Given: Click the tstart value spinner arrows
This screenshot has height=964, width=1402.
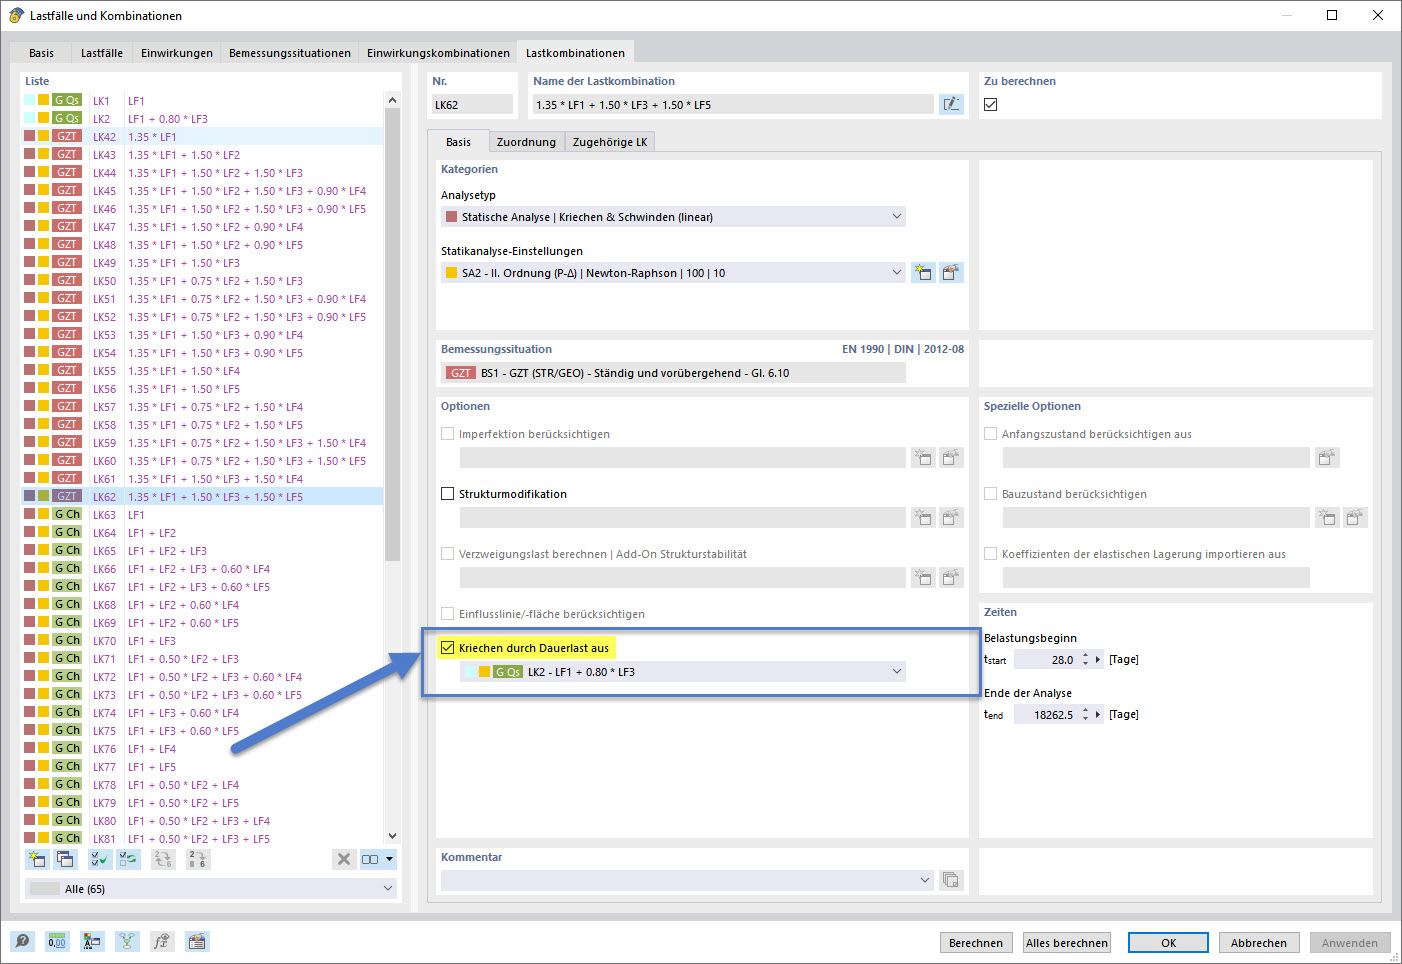Looking at the screenshot, I should click(x=1085, y=660).
